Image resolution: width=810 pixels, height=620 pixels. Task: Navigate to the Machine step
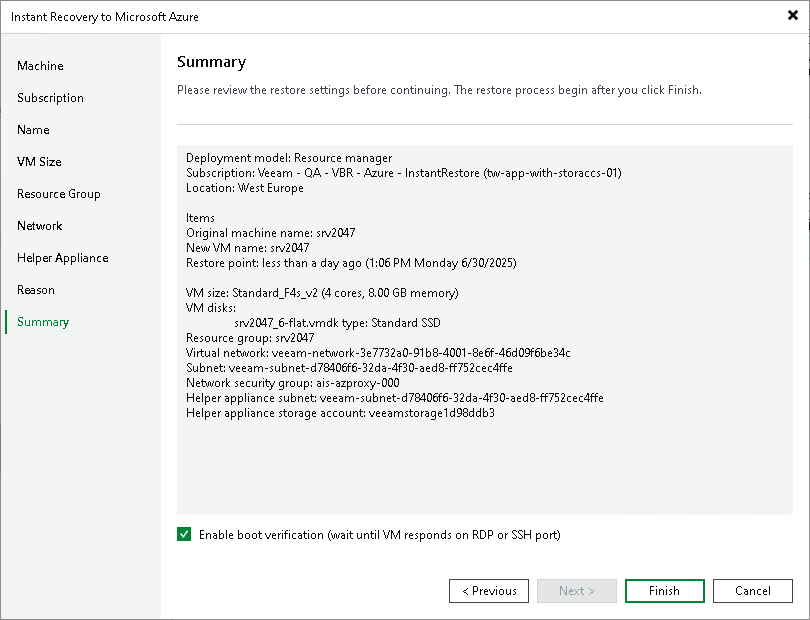(40, 65)
